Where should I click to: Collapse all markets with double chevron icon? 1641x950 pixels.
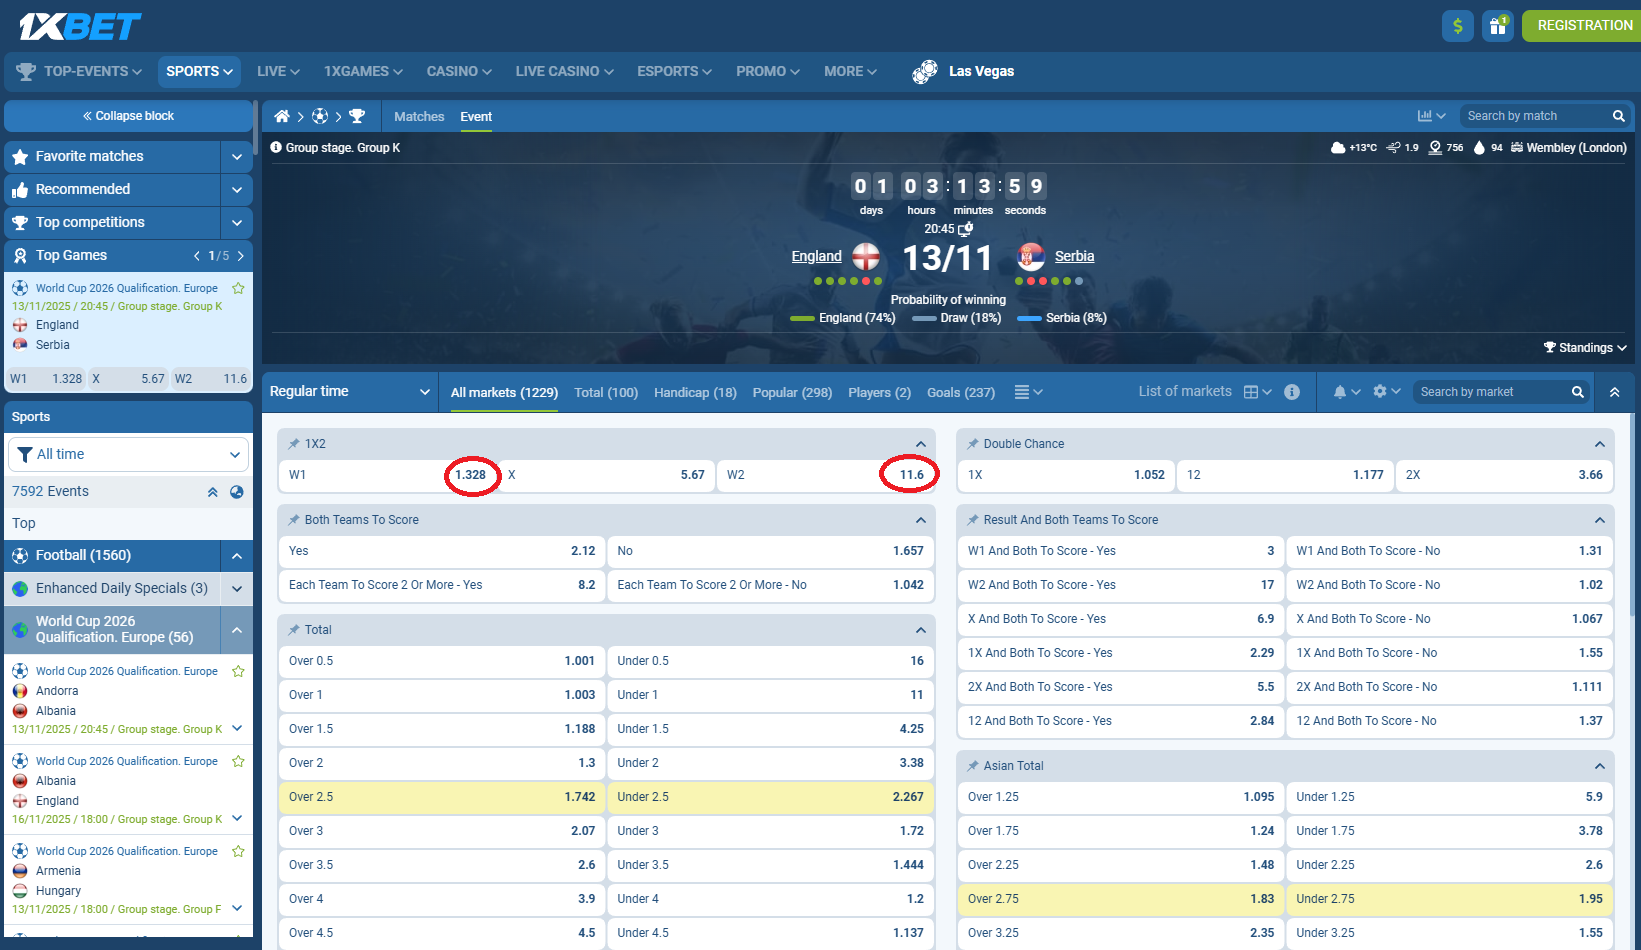tap(1614, 391)
